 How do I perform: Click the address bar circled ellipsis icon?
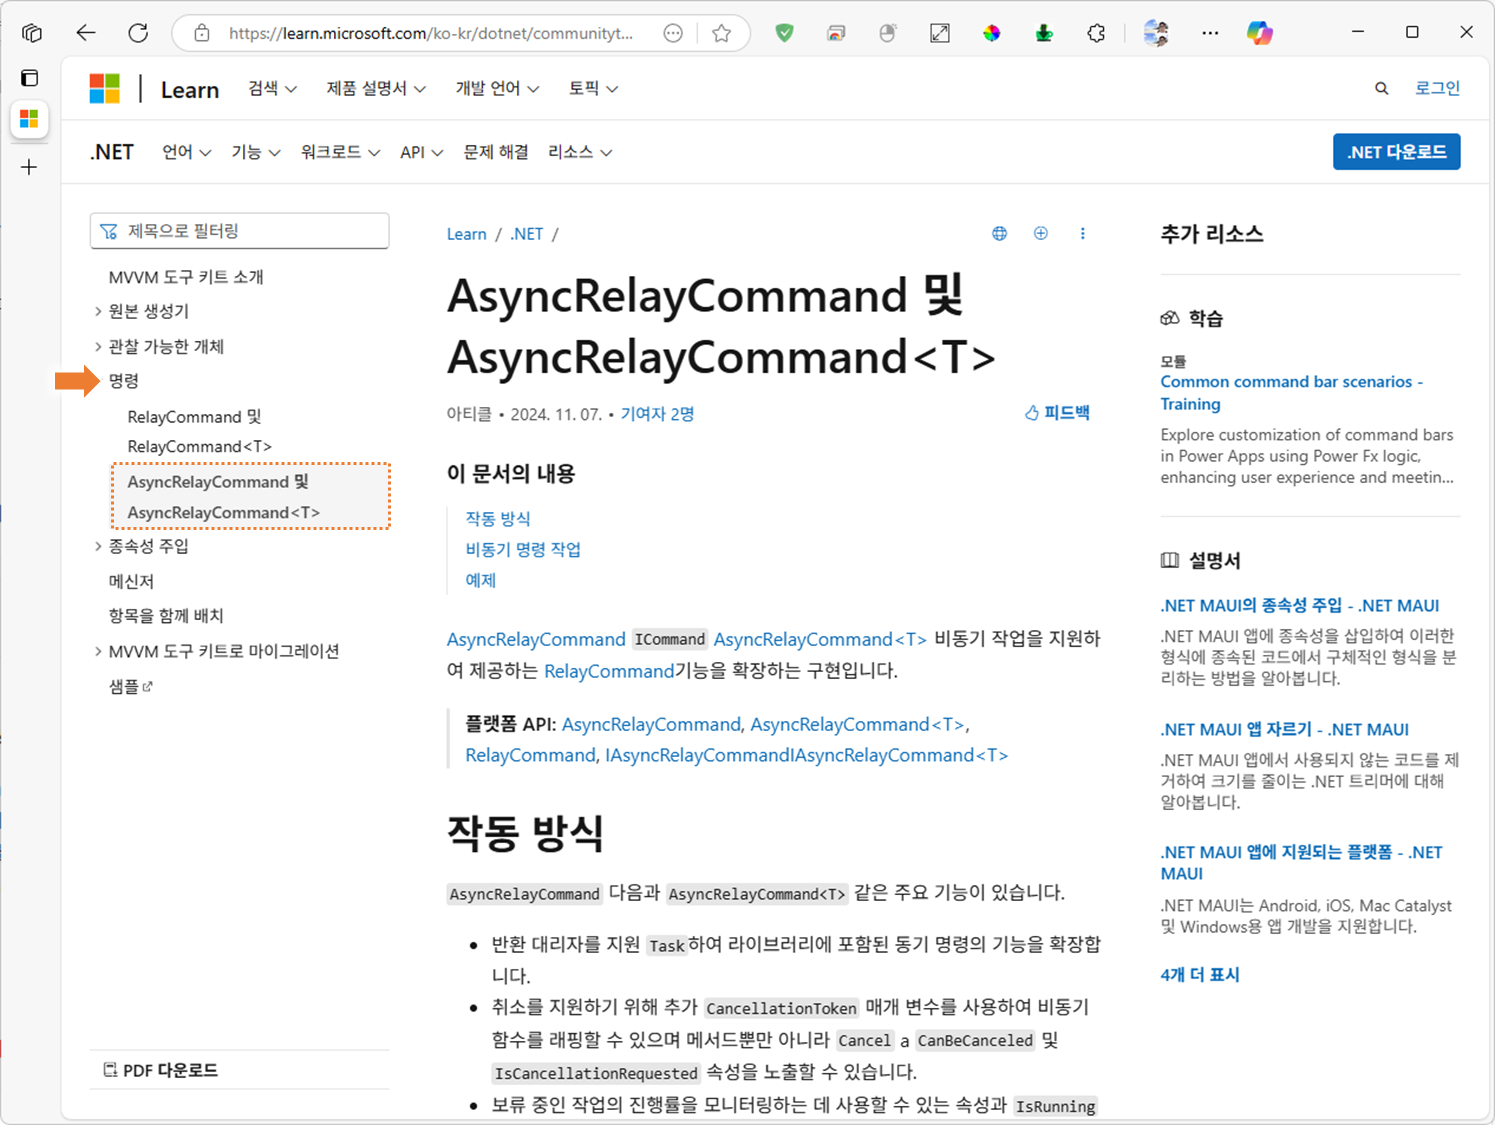pyautogui.click(x=673, y=33)
